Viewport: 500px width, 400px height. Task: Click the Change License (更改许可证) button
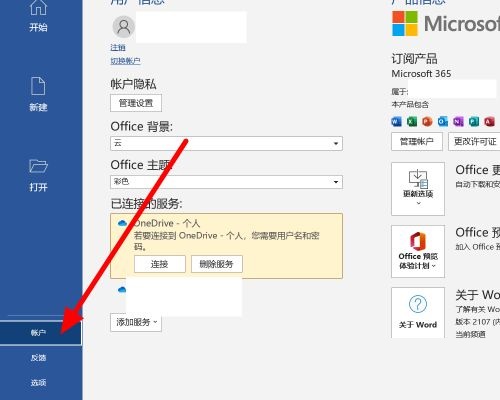click(475, 141)
